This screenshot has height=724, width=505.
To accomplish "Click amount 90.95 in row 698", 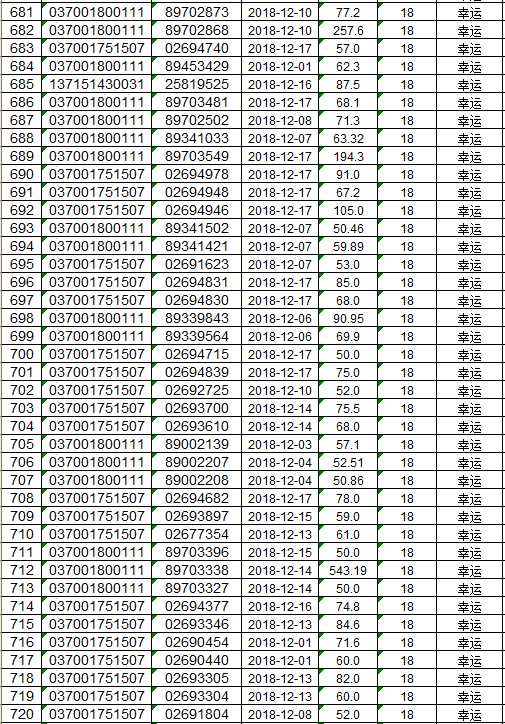I will 348,319.
